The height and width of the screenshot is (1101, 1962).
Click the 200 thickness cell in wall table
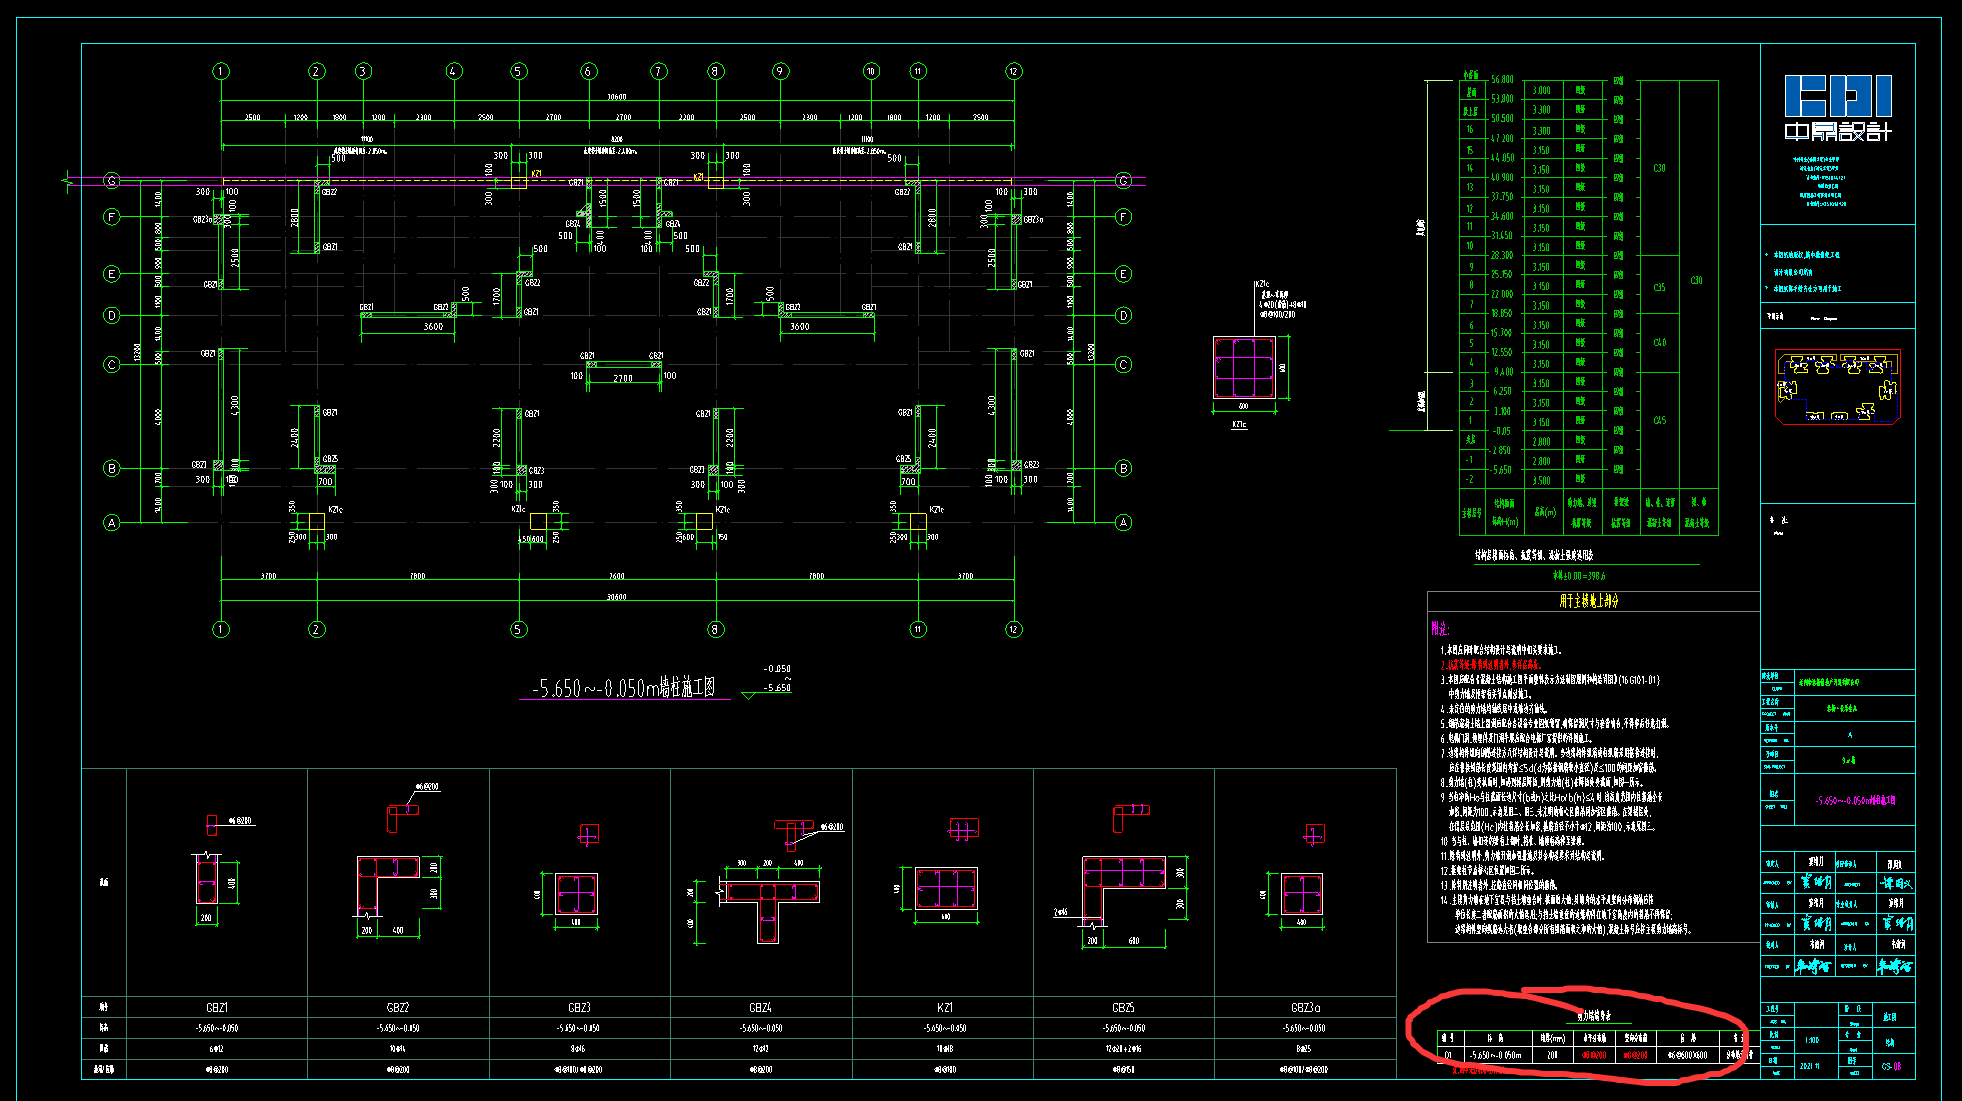pyautogui.click(x=1552, y=1055)
